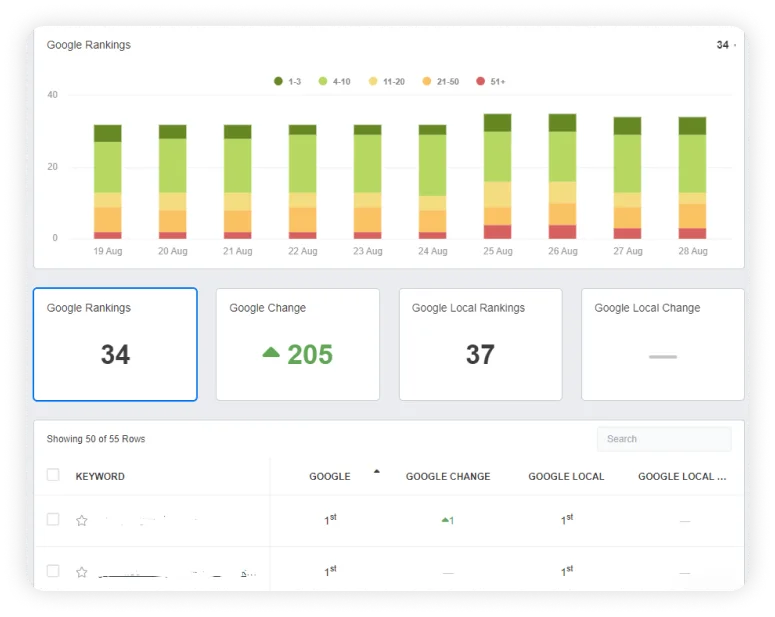Select the Google Rankings metric card
Image resolution: width=775 pixels, height=617 pixels.
click(115, 344)
